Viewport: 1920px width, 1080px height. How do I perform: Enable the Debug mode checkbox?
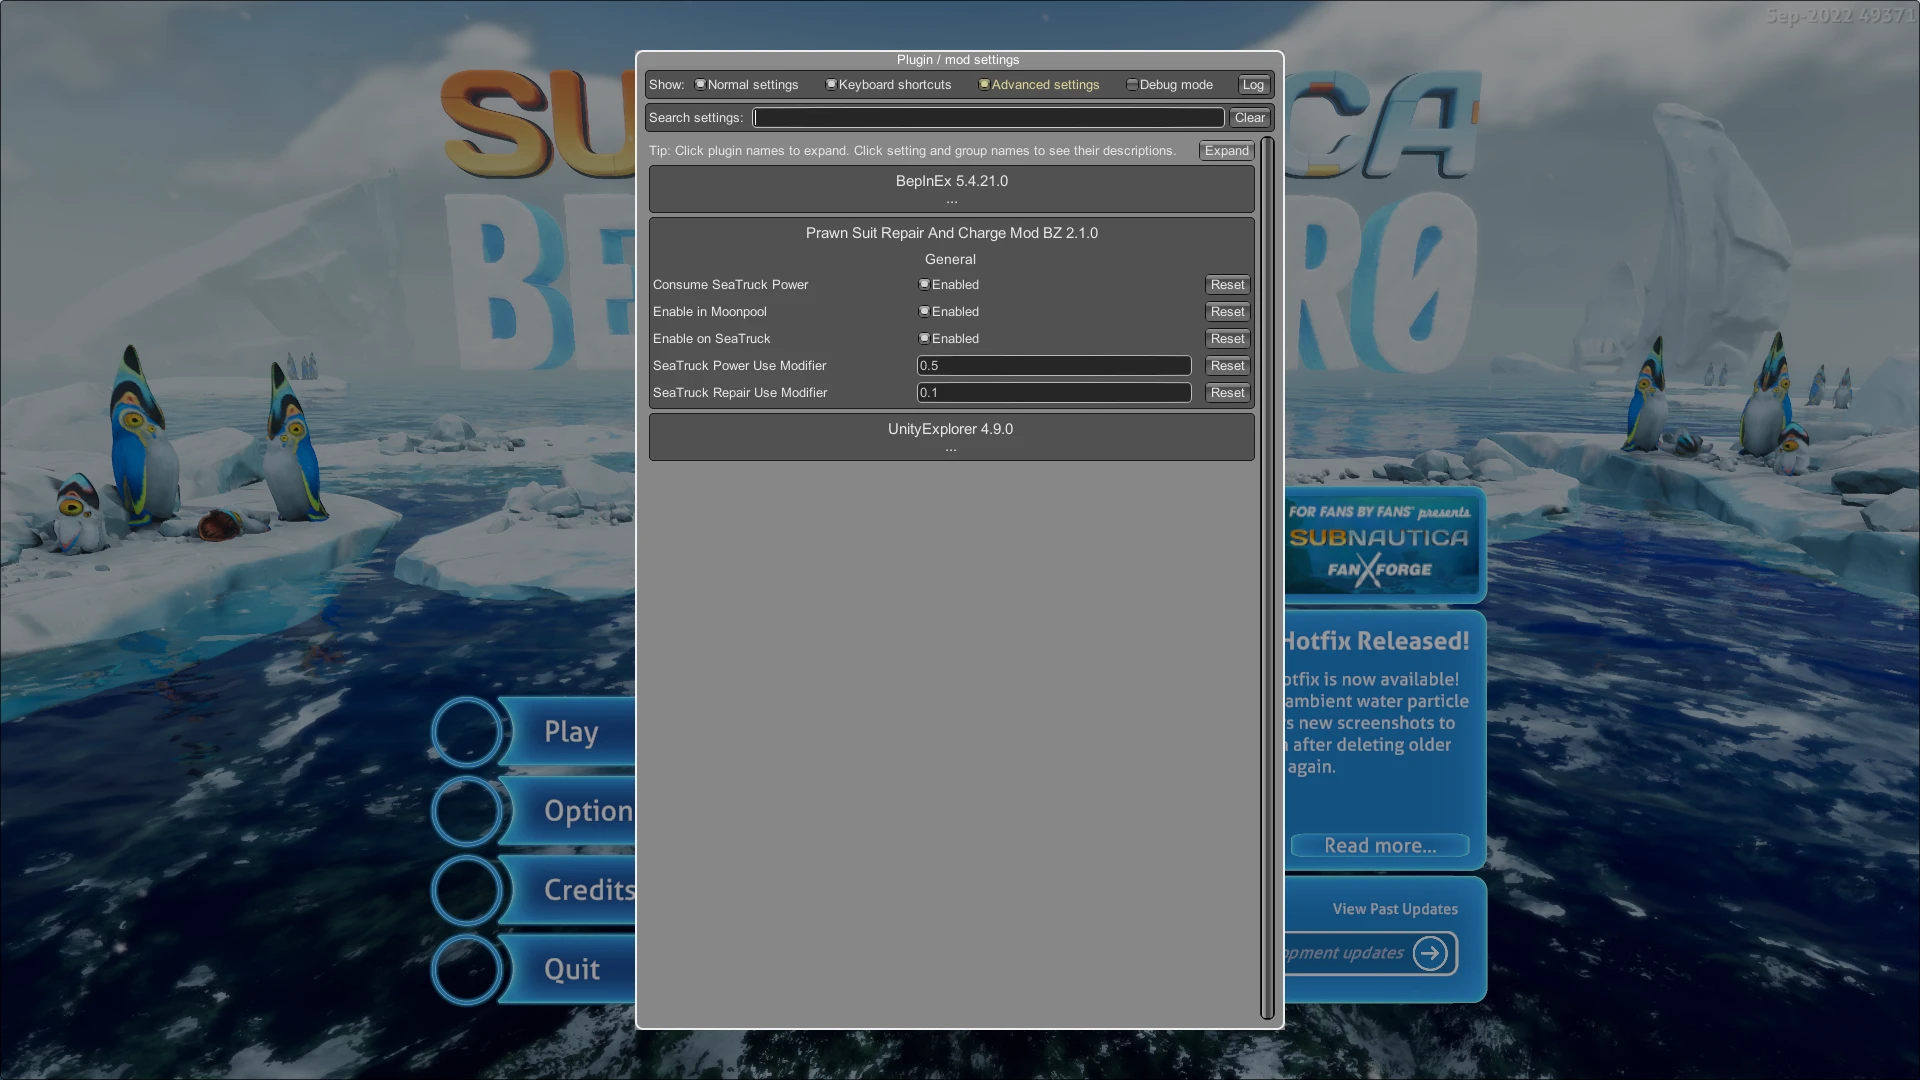[x=1132, y=85]
